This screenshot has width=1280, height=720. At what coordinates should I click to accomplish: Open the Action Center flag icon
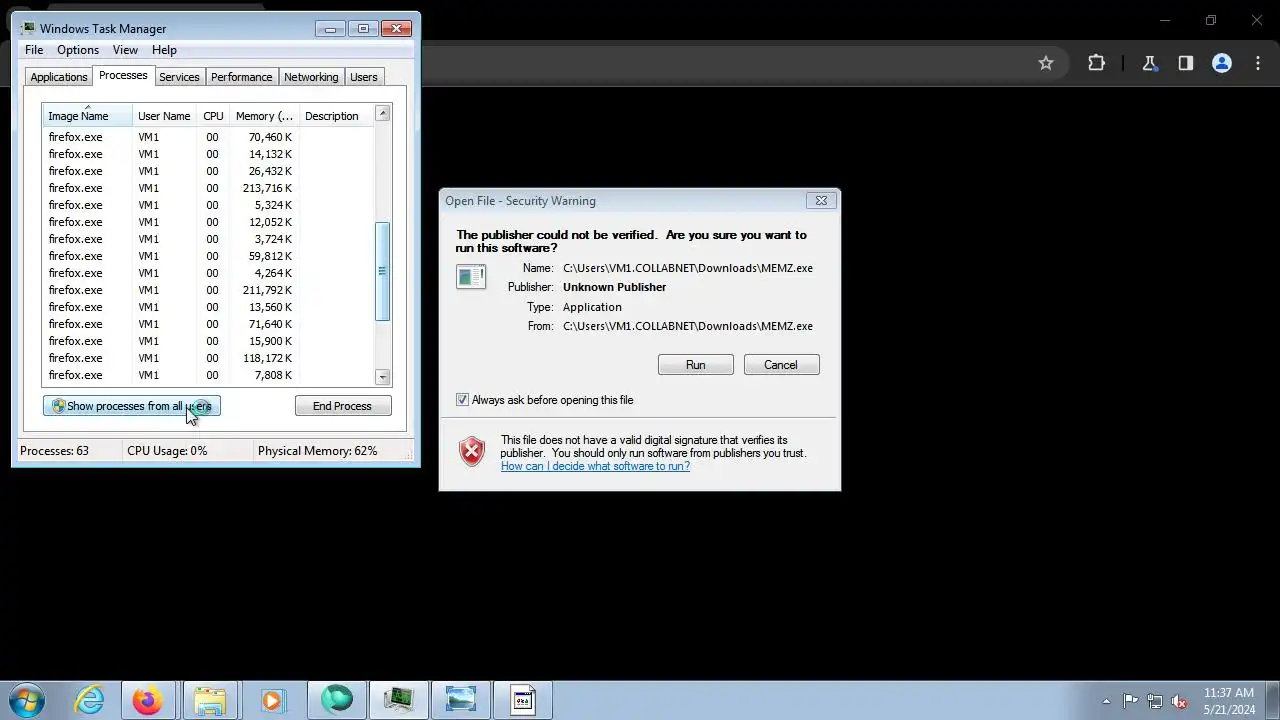point(1130,701)
